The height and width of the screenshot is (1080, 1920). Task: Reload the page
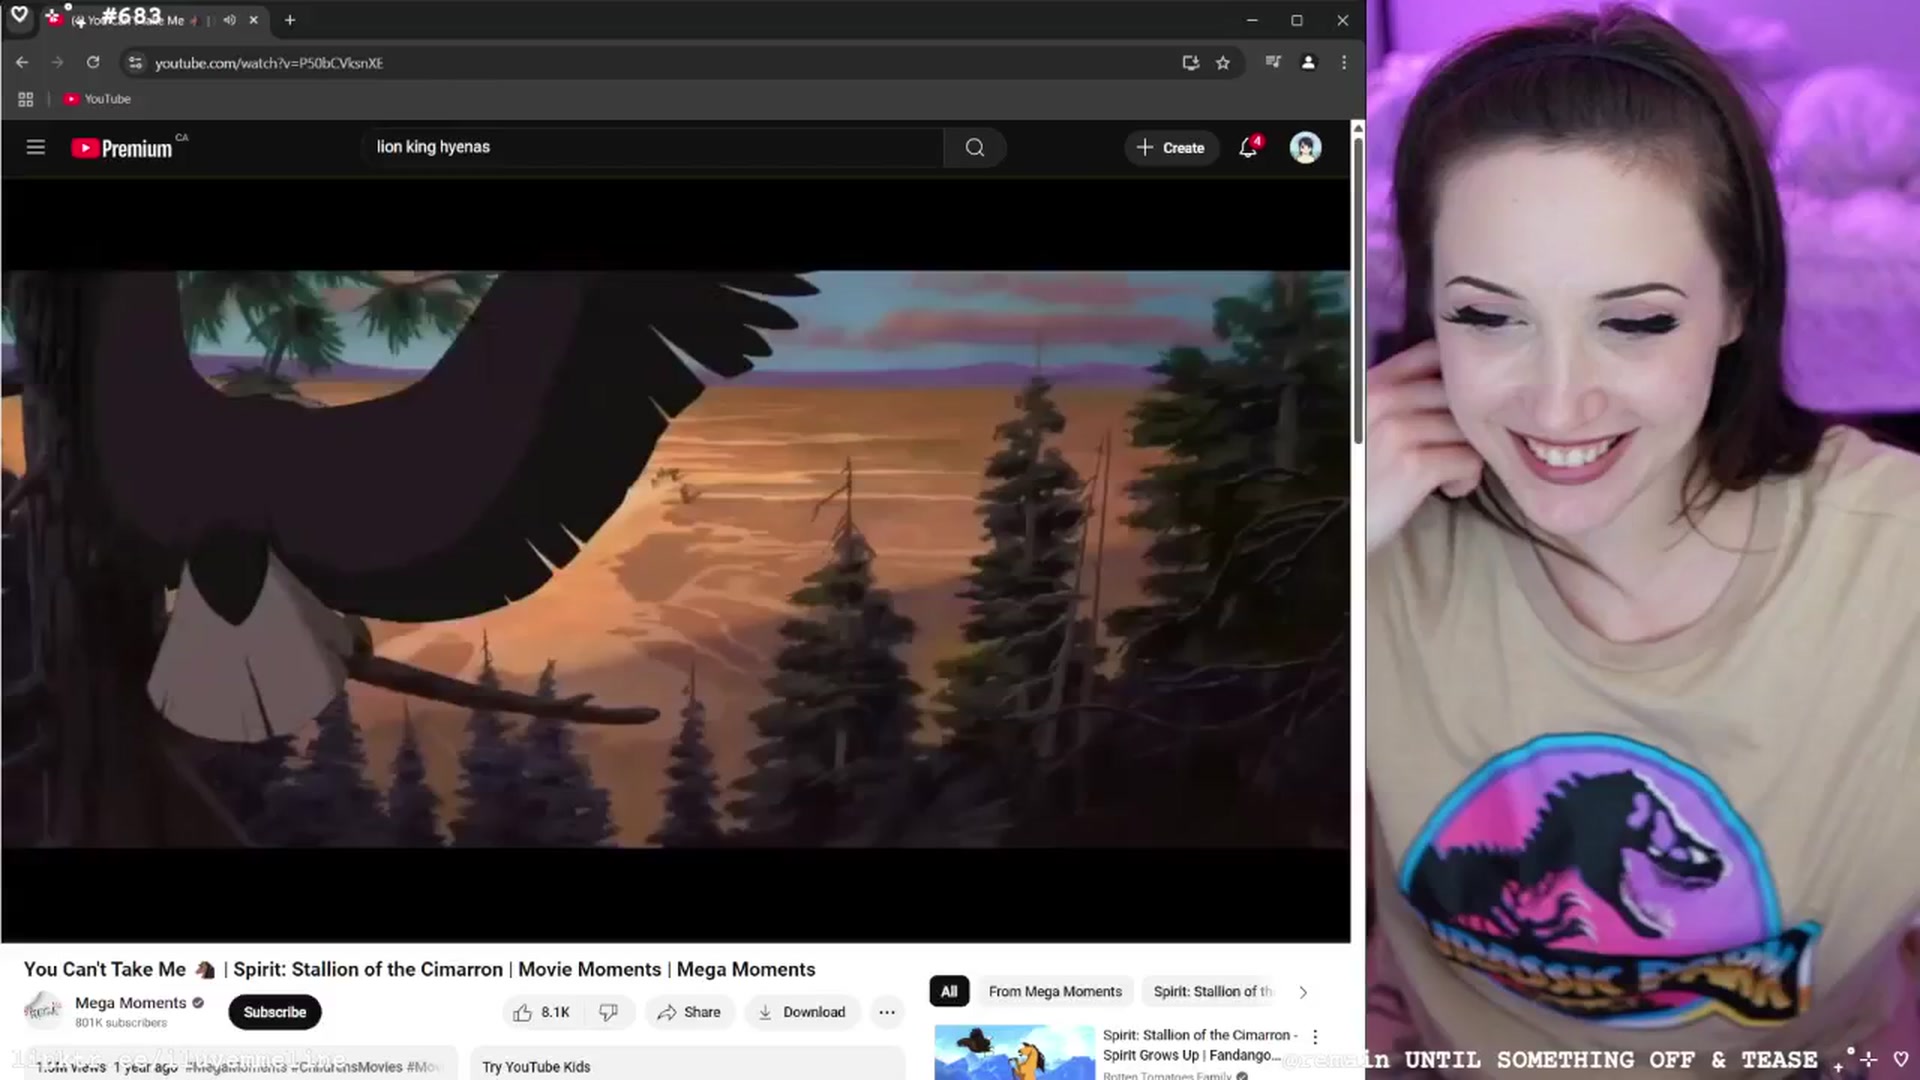click(93, 62)
